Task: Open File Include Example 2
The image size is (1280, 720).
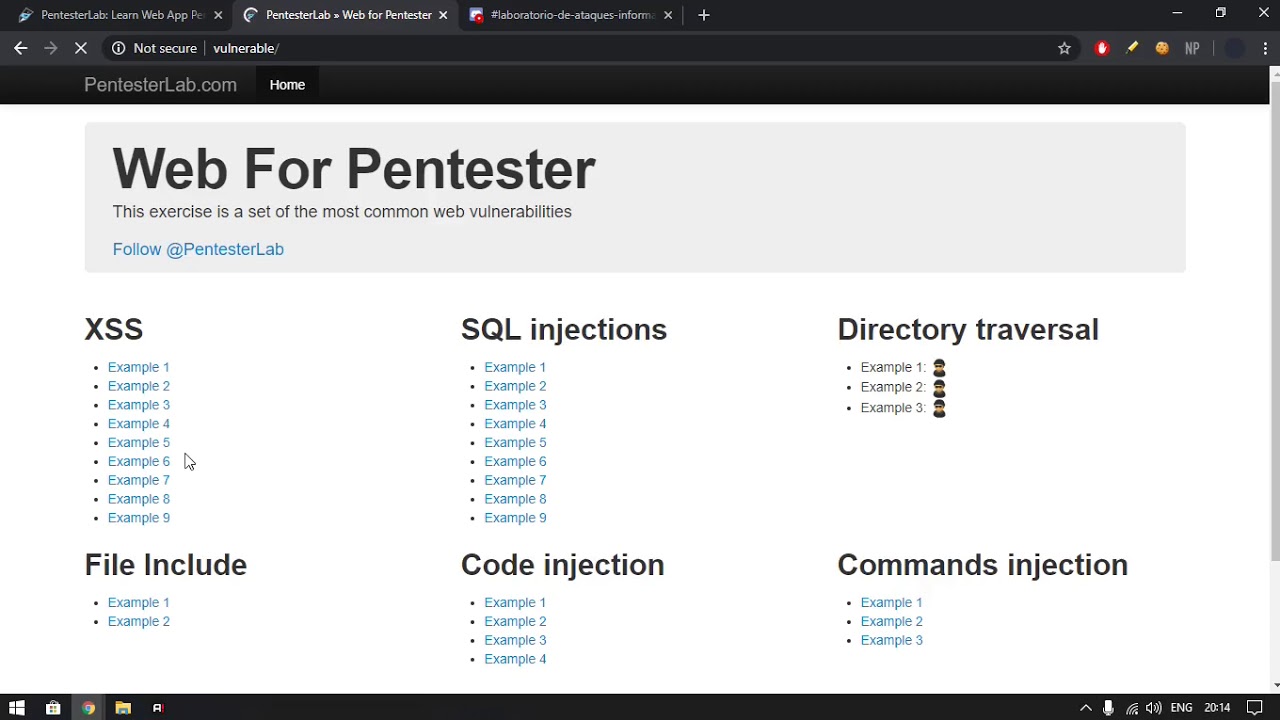Action: pyautogui.click(x=139, y=621)
